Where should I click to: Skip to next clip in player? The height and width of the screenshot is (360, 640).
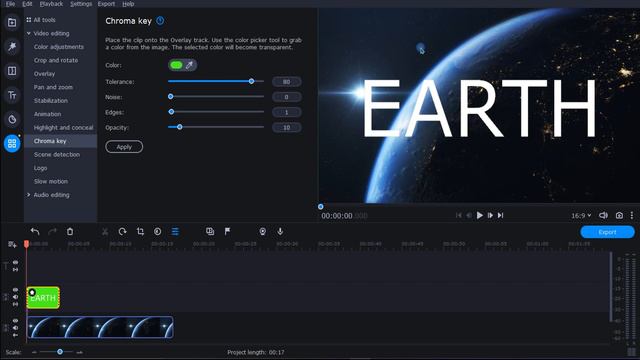click(501, 215)
